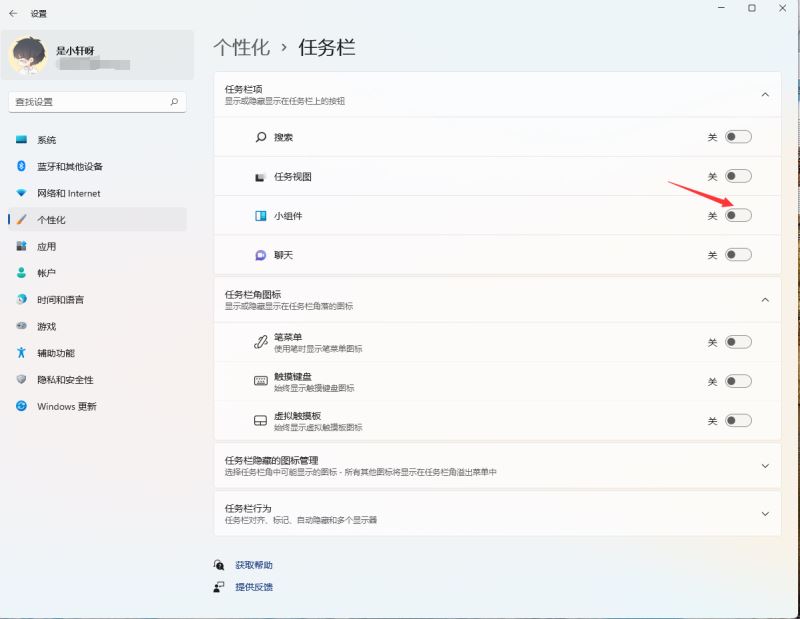Click the 系统 monitor icon in sidebar
The height and width of the screenshot is (619, 800).
(x=21, y=139)
